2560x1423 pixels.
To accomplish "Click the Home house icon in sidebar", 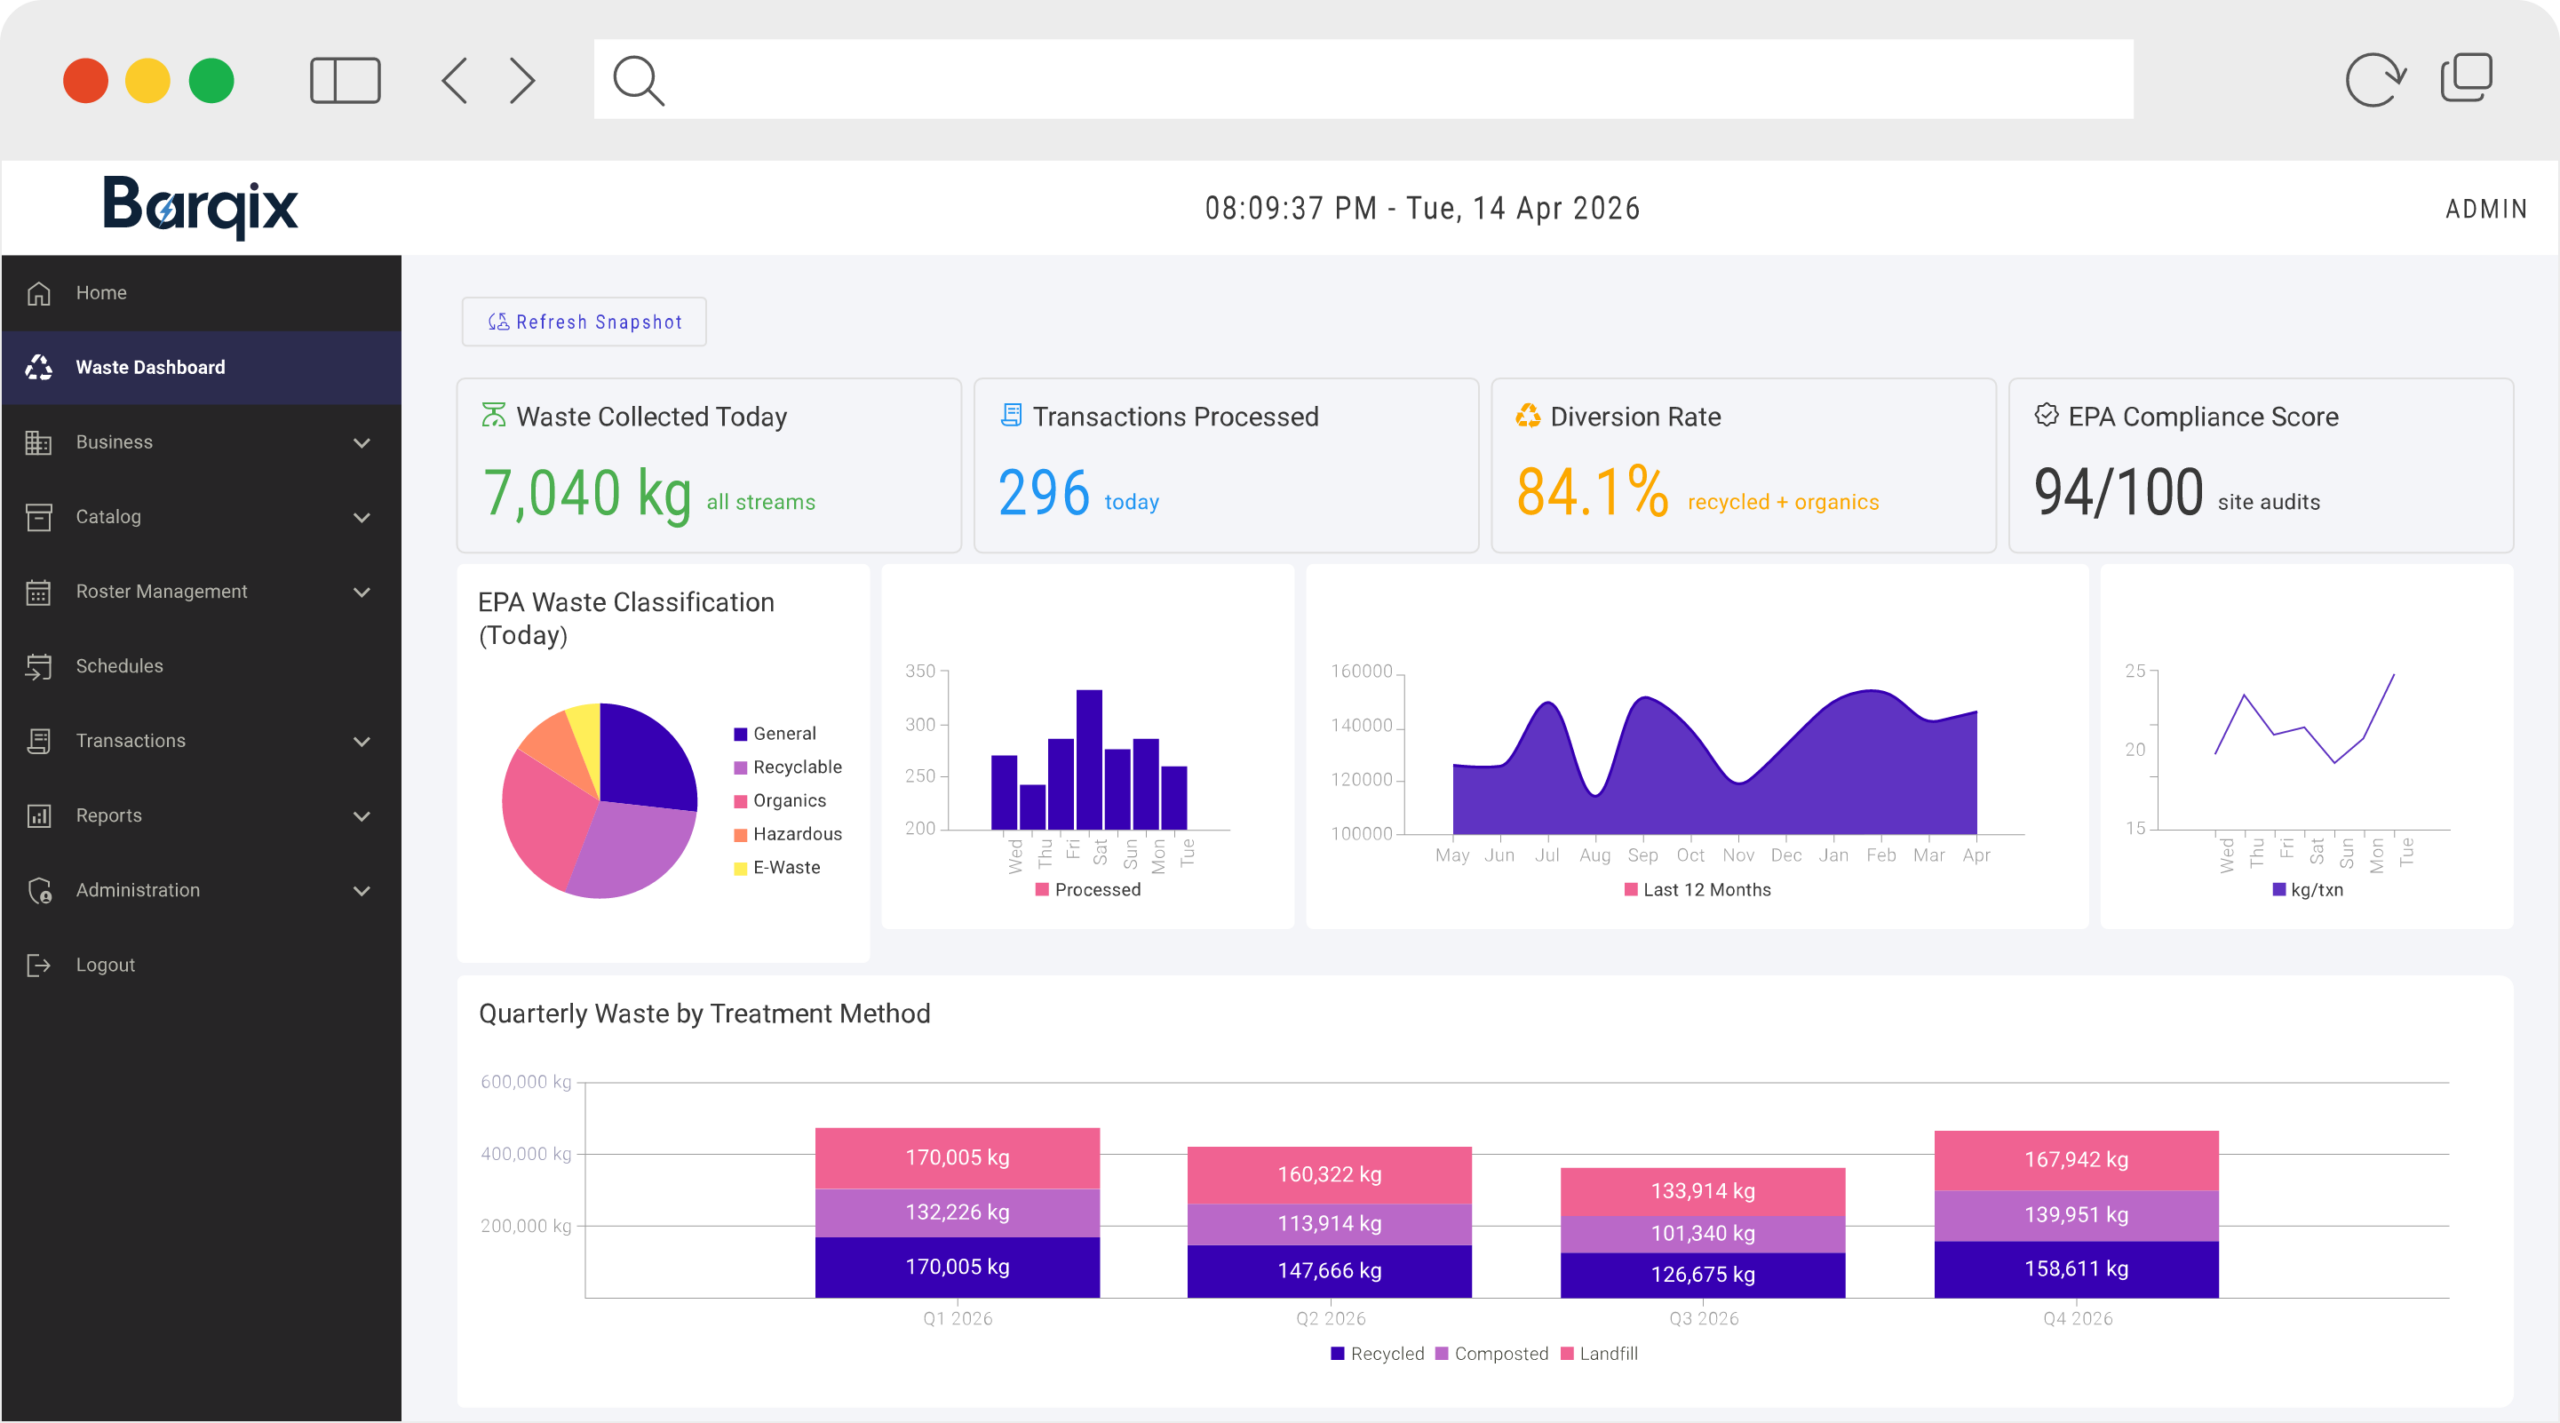I will (39, 293).
